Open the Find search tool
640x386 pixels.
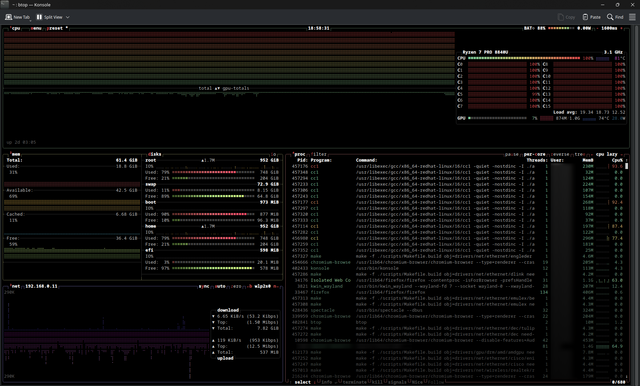tap(615, 17)
